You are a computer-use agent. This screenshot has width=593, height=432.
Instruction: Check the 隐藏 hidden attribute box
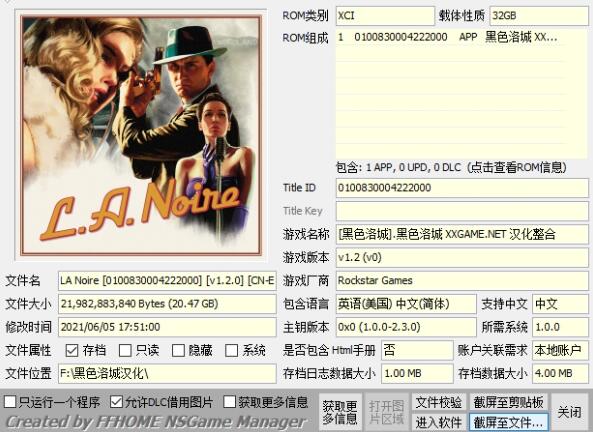point(178,350)
